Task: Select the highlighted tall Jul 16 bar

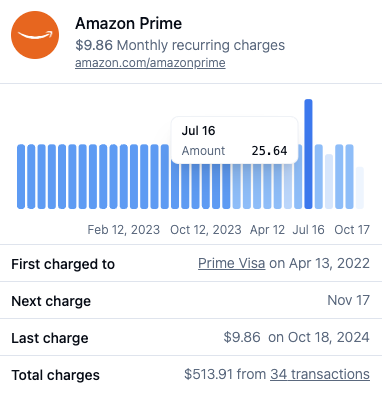Action: tap(308, 154)
